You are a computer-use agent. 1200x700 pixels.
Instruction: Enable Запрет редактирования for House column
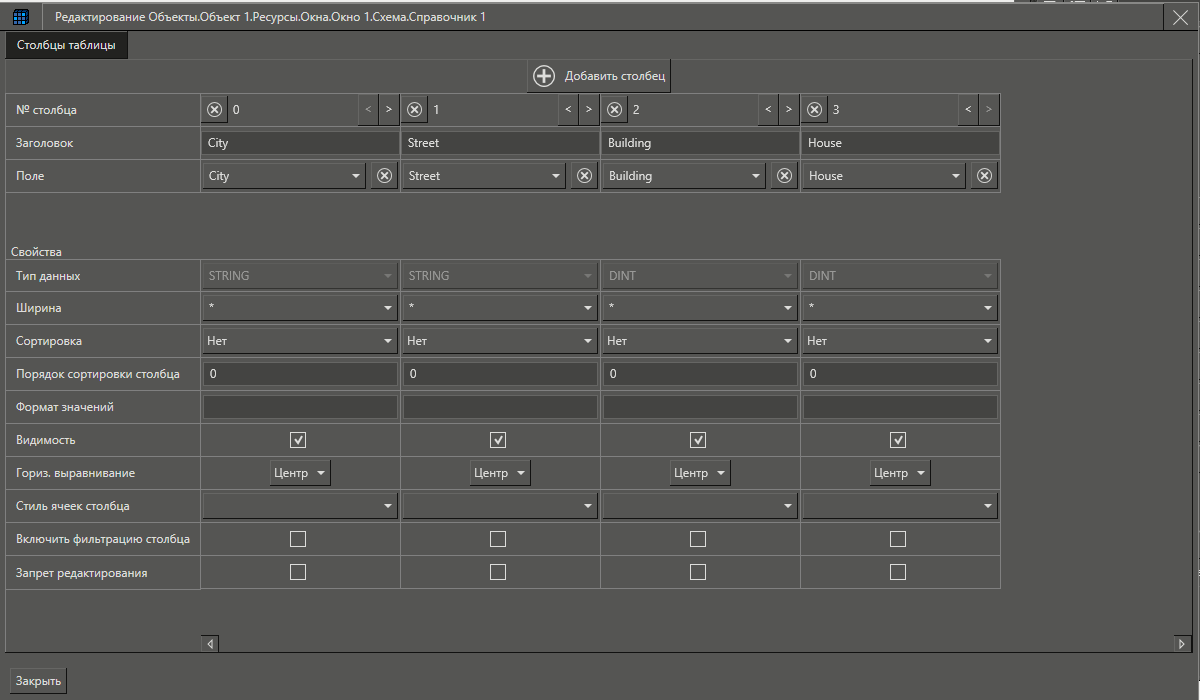tap(898, 572)
